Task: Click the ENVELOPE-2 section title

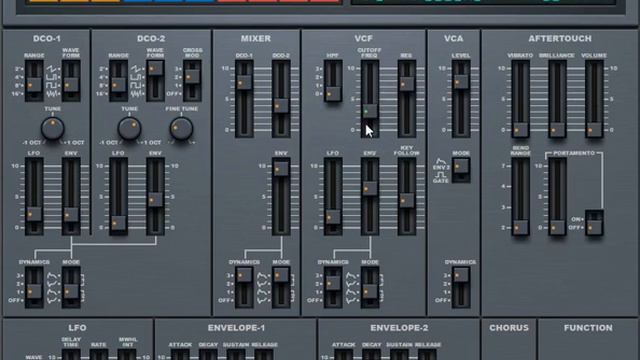Action: point(399,328)
